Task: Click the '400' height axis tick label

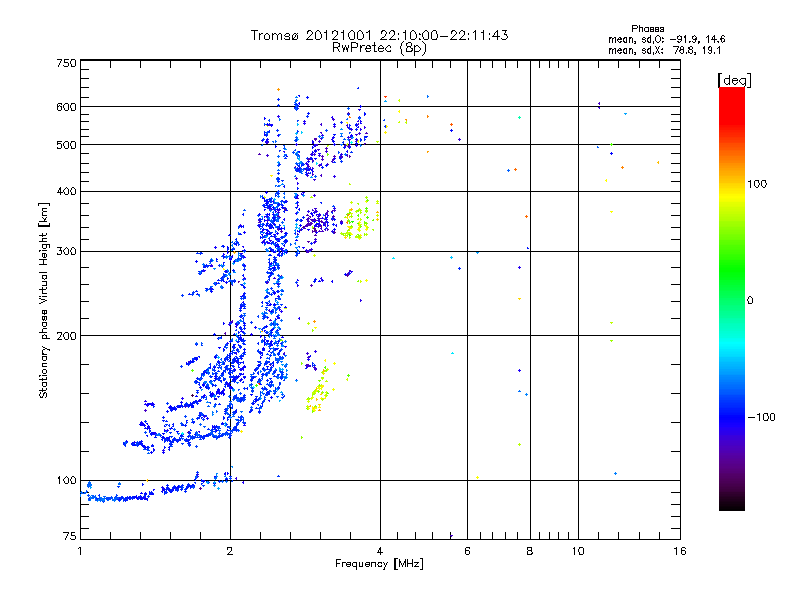Action: (x=66, y=191)
